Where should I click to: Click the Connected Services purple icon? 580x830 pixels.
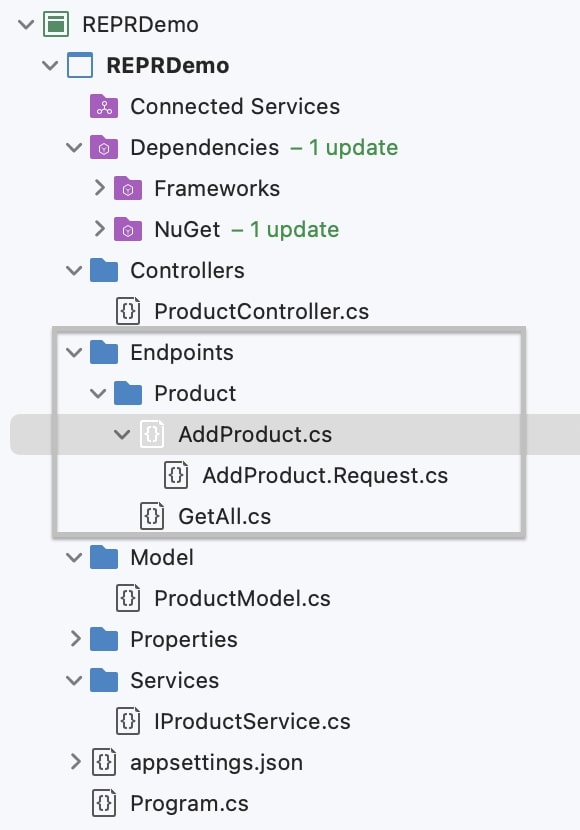[x=104, y=106]
